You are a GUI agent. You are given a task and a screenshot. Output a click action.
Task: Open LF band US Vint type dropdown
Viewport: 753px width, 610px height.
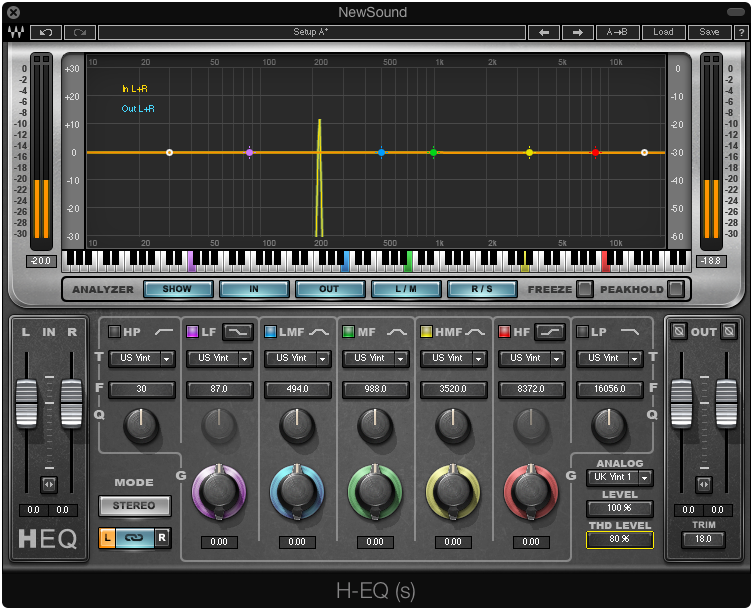[219, 358]
